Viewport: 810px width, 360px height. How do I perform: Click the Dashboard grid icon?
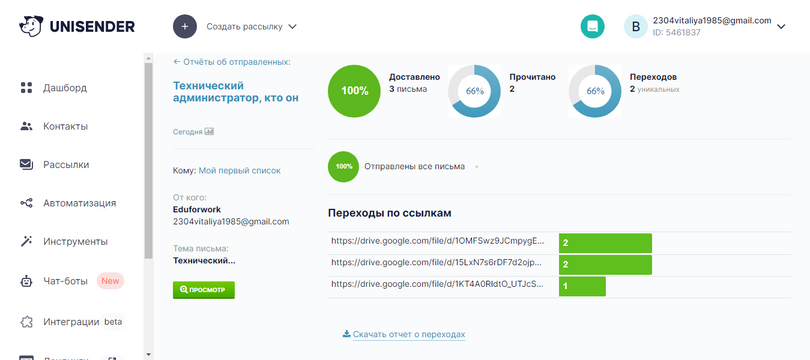[x=26, y=88]
